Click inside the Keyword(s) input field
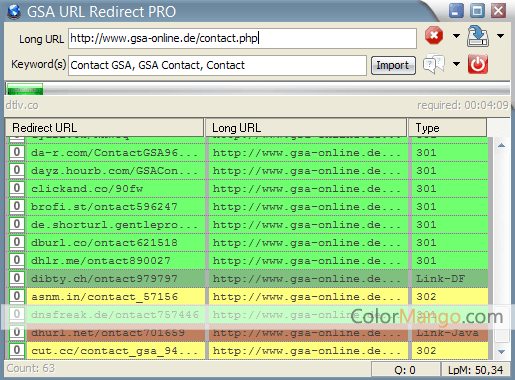The height and width of the screenshot is (380, 515). [217, 65]
